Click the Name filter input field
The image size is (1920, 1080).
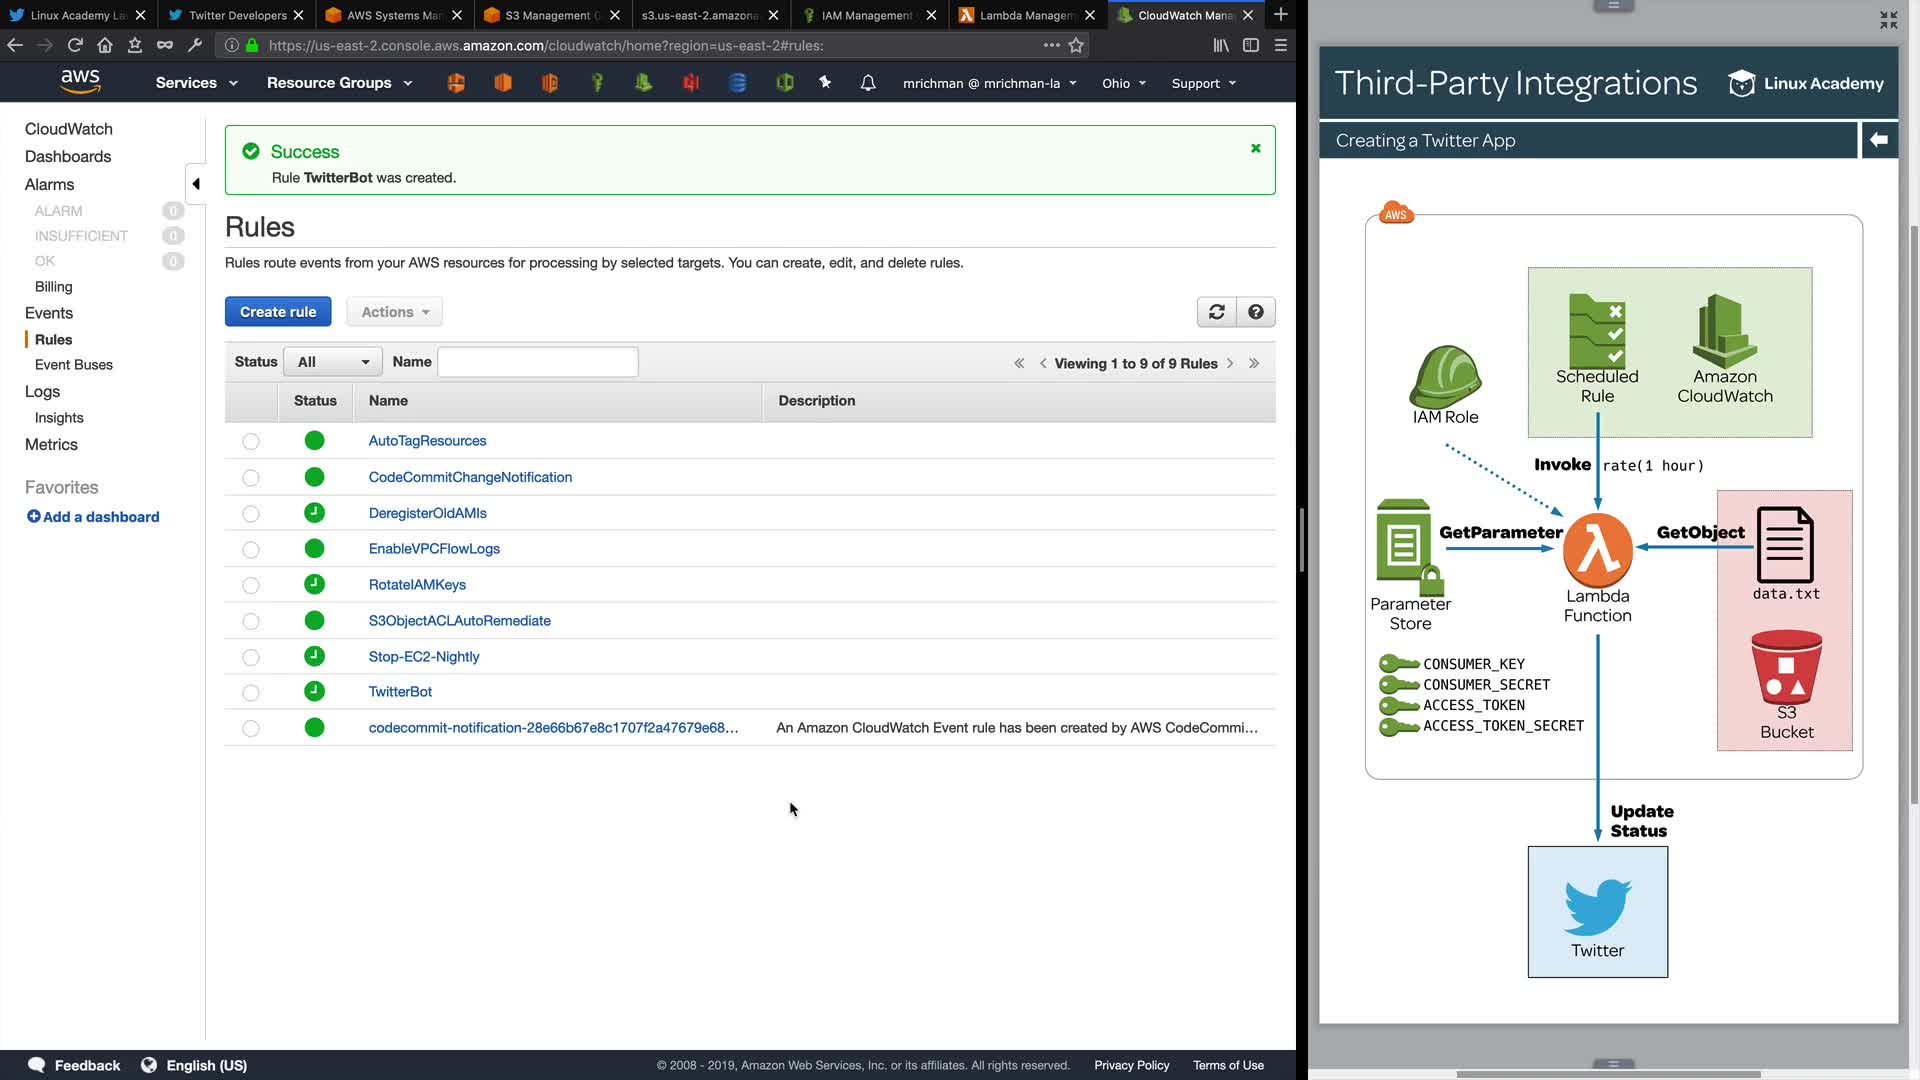[x=538, y=362]
